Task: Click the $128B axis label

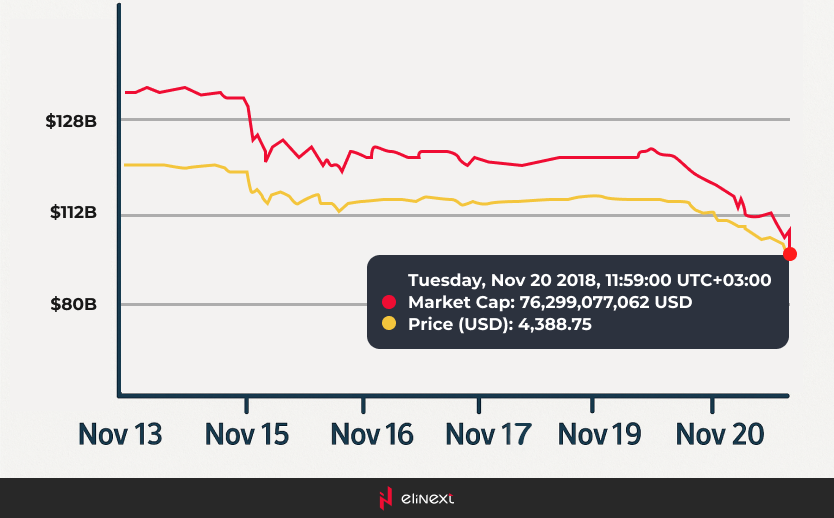Action: [71, 121]
